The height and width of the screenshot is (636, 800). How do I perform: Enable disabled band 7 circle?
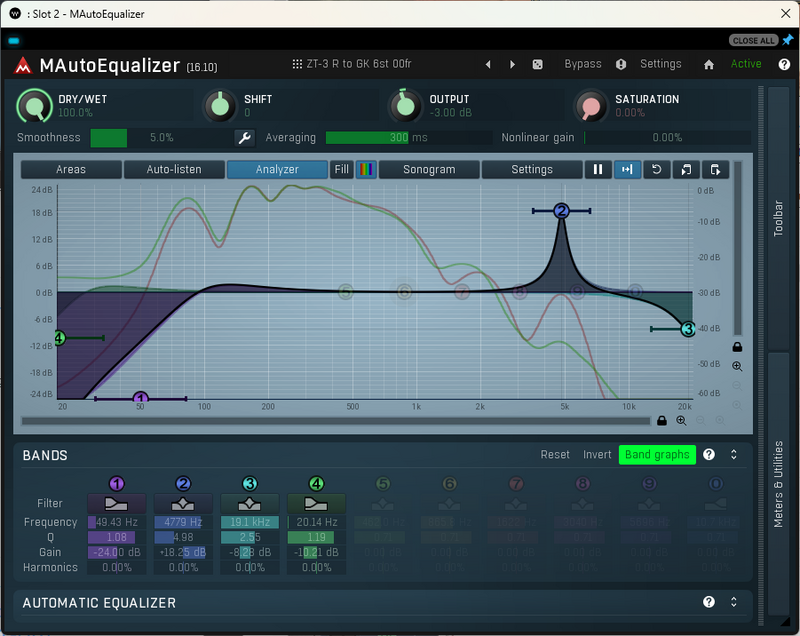coord(516,484)
